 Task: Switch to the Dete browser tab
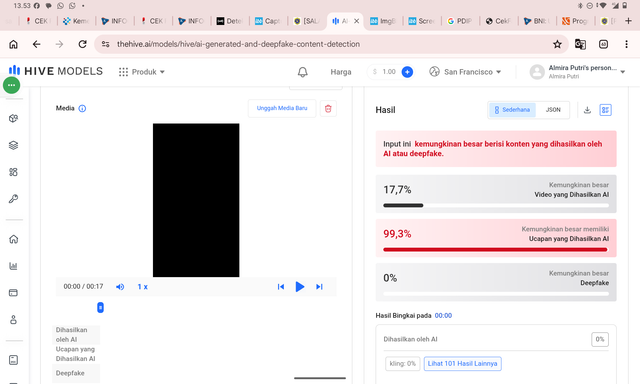229,21
